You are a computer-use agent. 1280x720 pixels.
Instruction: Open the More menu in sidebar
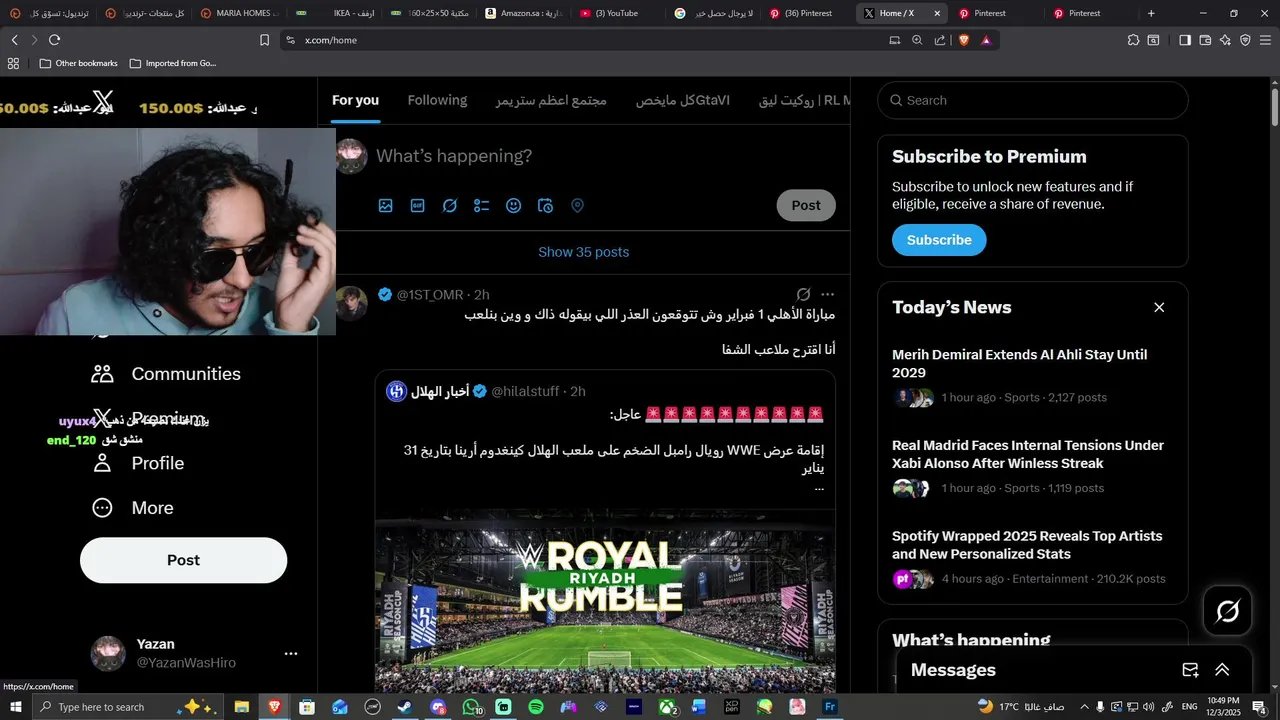click(x=133, y=508)
